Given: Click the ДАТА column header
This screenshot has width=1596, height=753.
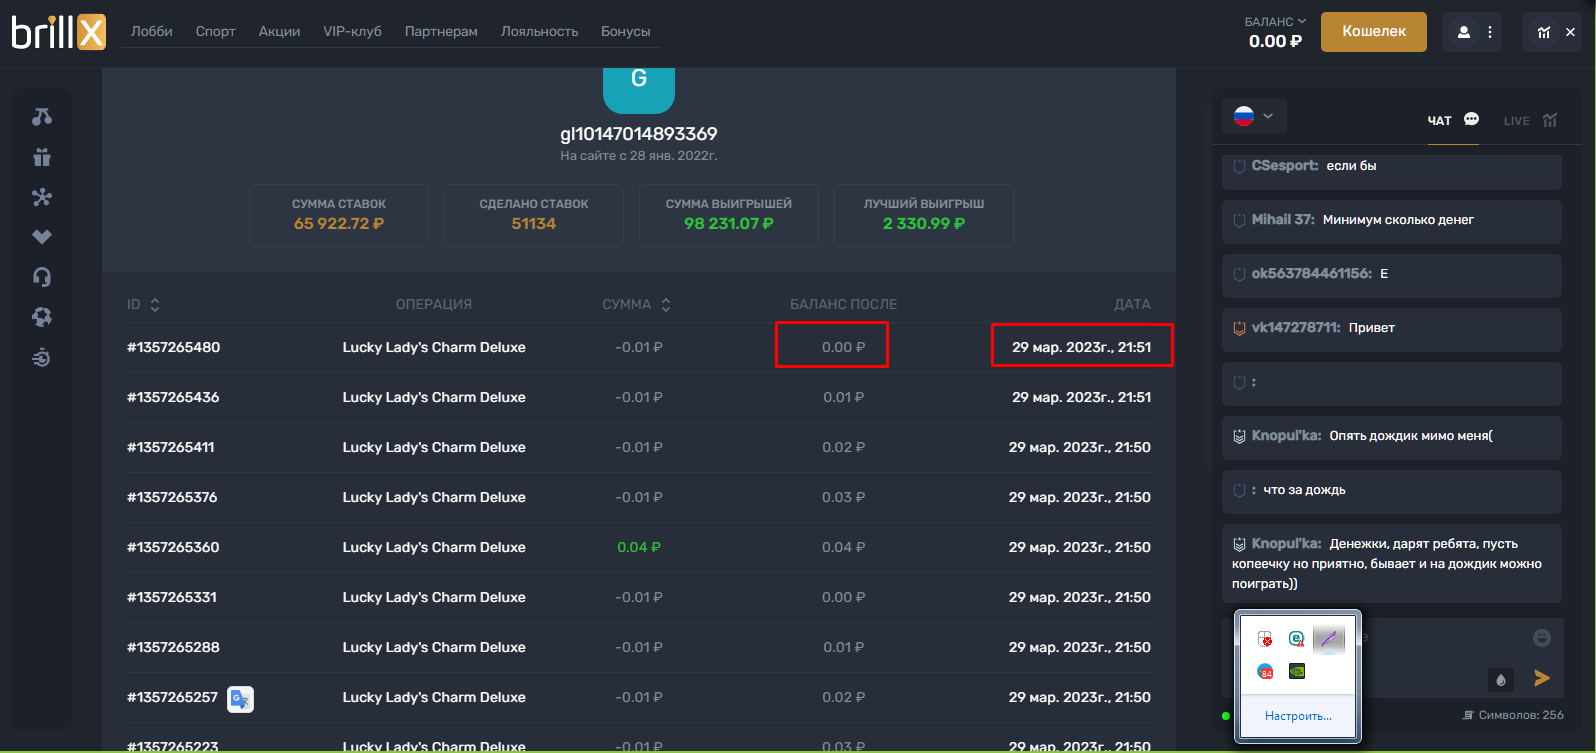Looking at the screenshot, I should pyautogui.click(x=1133, y=304).
